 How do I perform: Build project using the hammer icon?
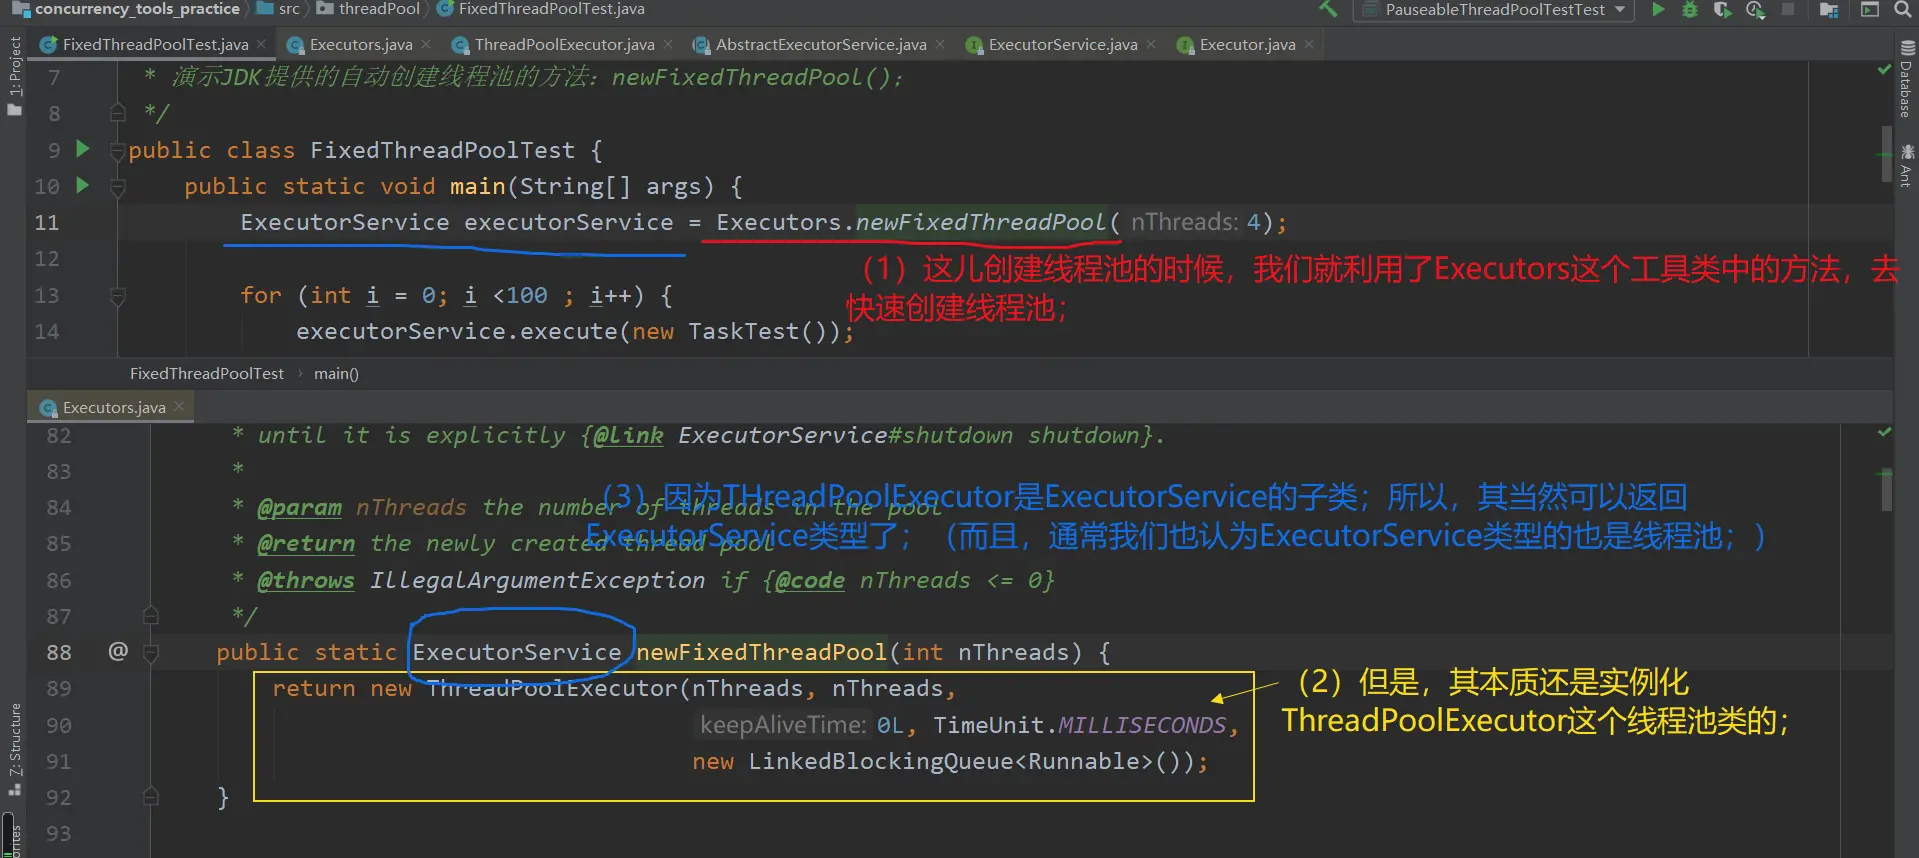tap(1328, 10)
